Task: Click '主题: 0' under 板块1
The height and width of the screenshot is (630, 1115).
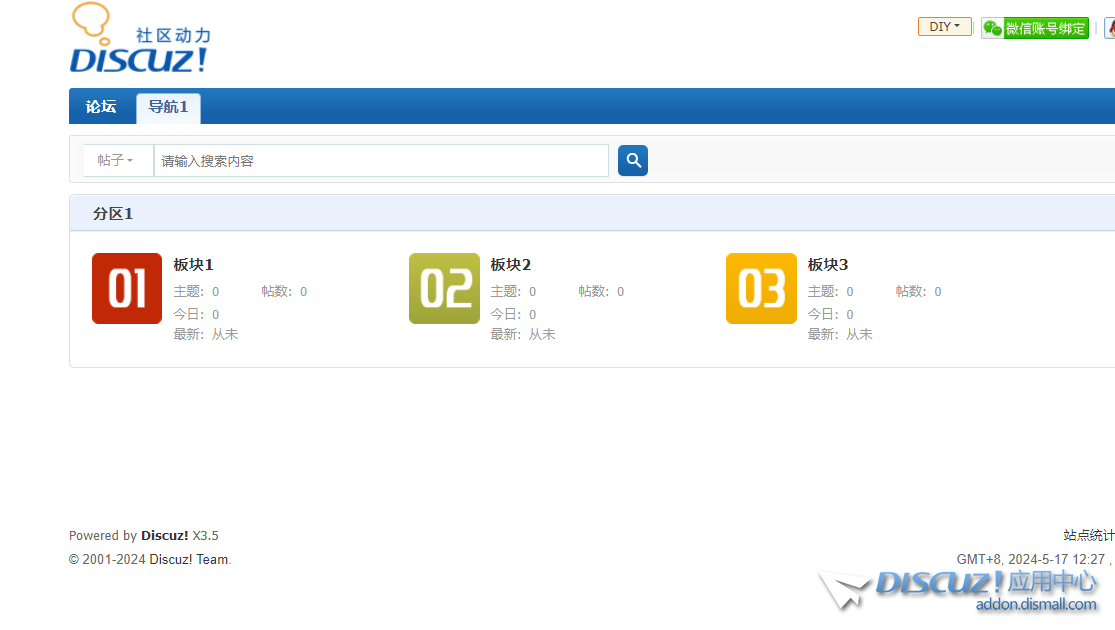Action: [x=196, y=292]
